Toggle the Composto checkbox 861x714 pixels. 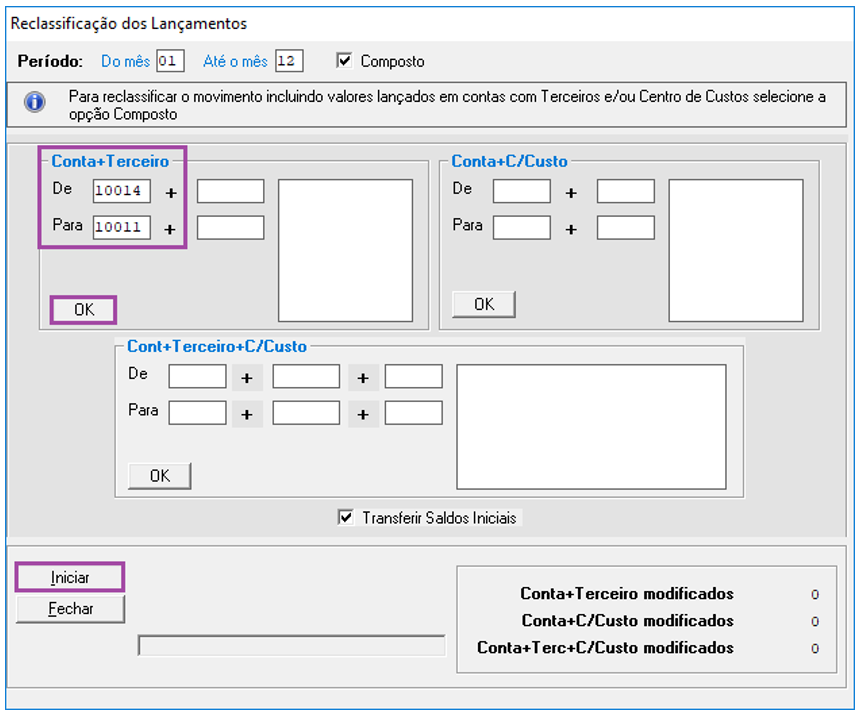tap(344, 60)
